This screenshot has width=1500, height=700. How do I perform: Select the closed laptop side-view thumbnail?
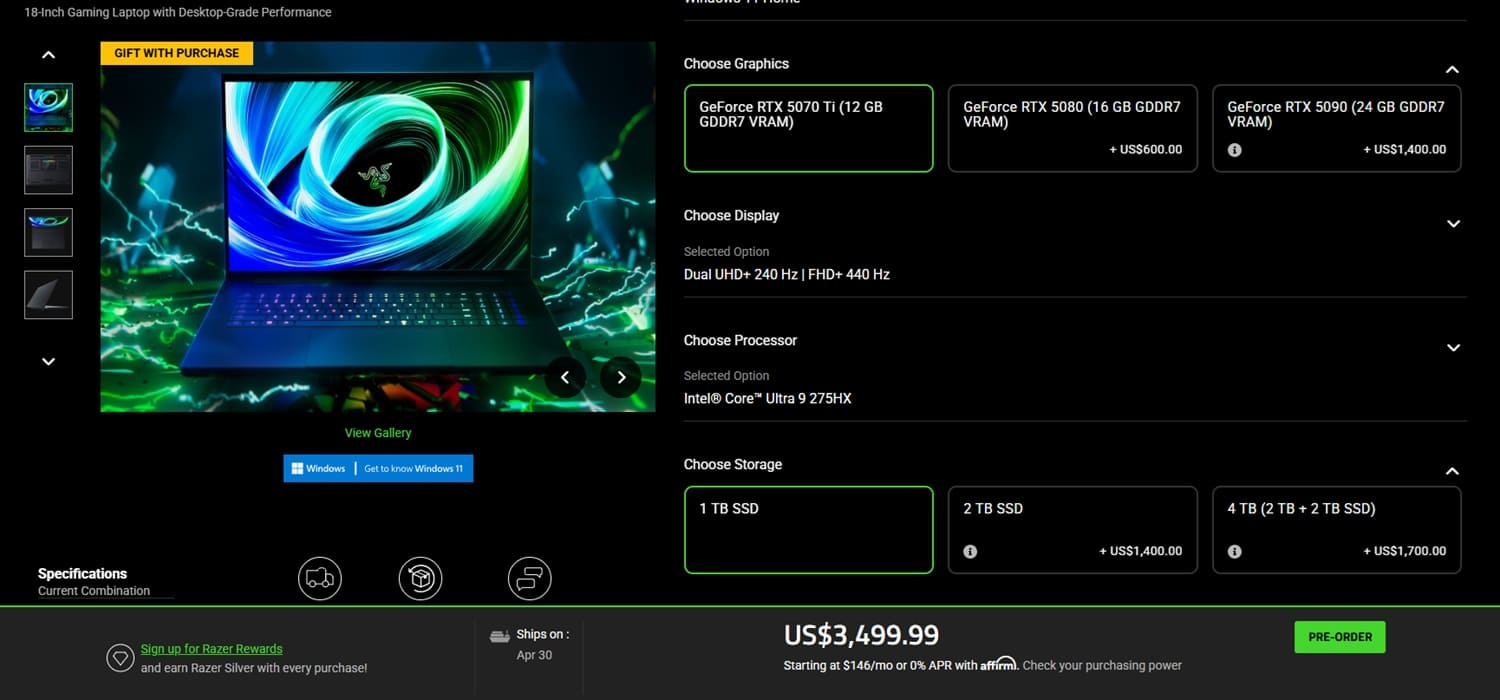click(48, 295)
